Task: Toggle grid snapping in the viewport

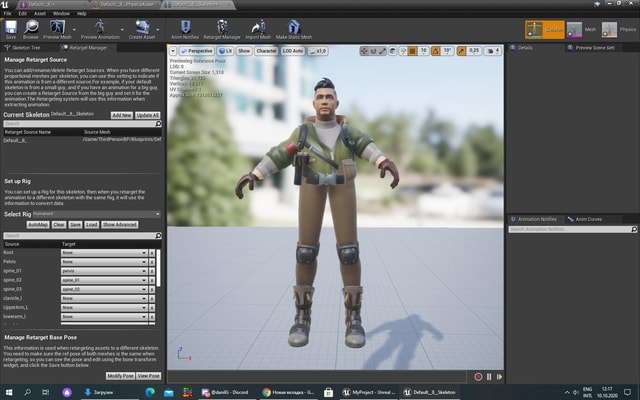Action: 413,49
